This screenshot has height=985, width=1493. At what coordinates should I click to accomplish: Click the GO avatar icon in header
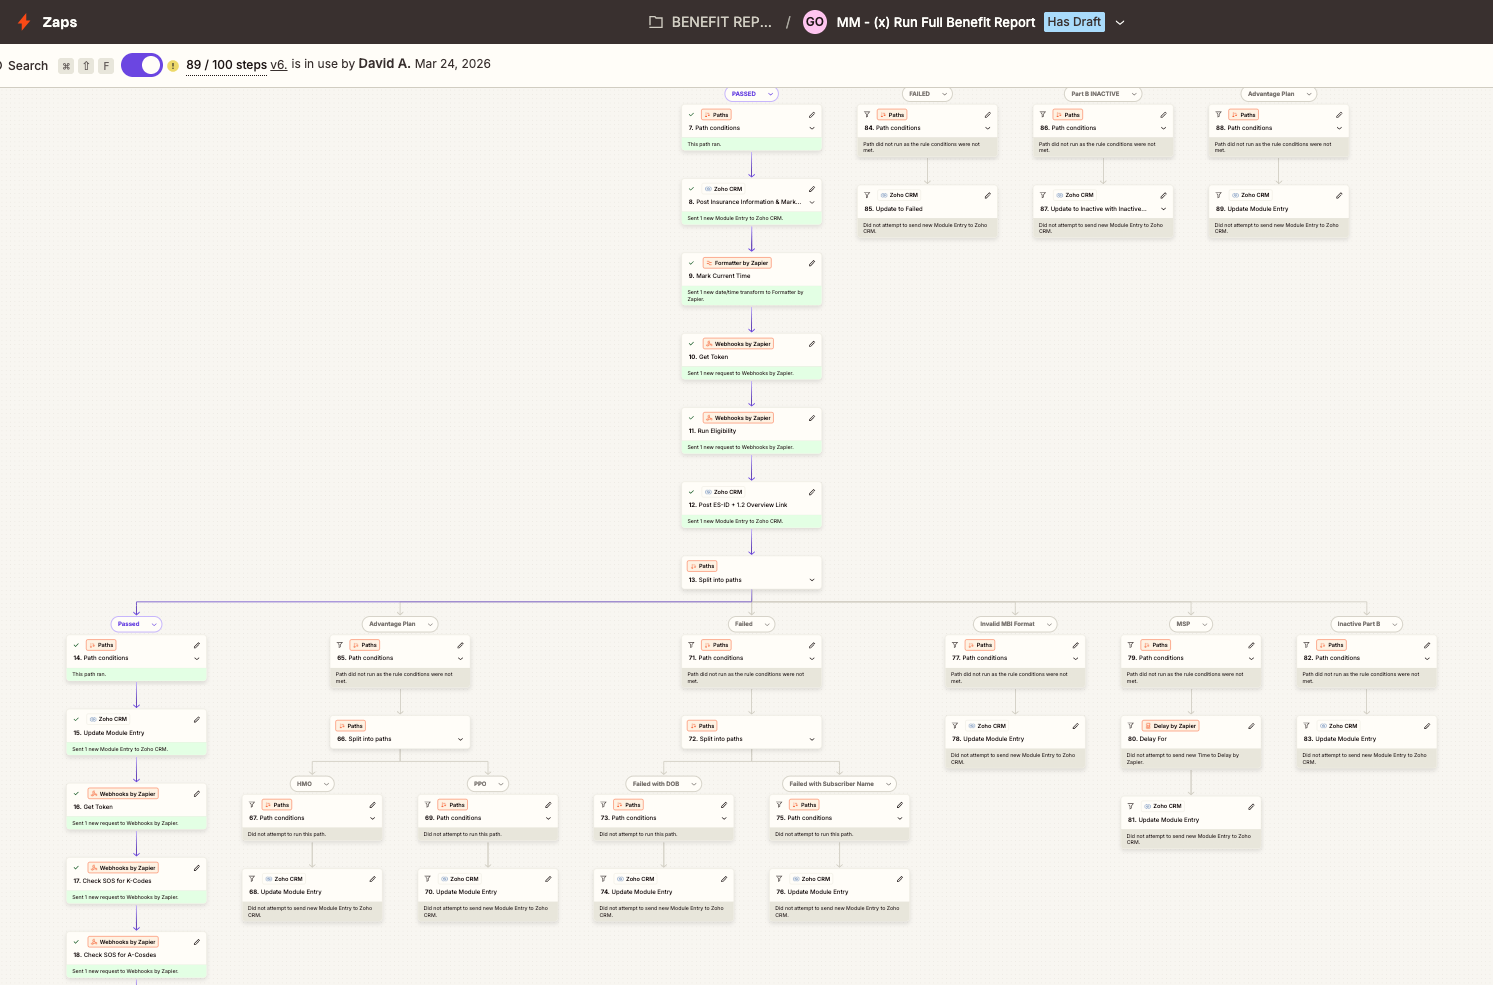(x=815, y=22)
